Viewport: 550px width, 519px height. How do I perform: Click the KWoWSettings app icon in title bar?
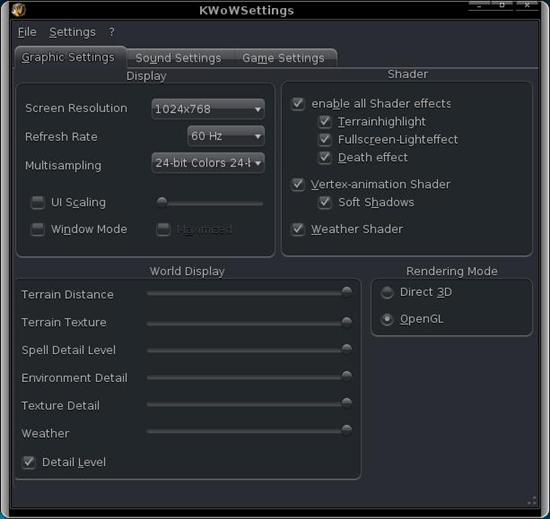point(18,9)
